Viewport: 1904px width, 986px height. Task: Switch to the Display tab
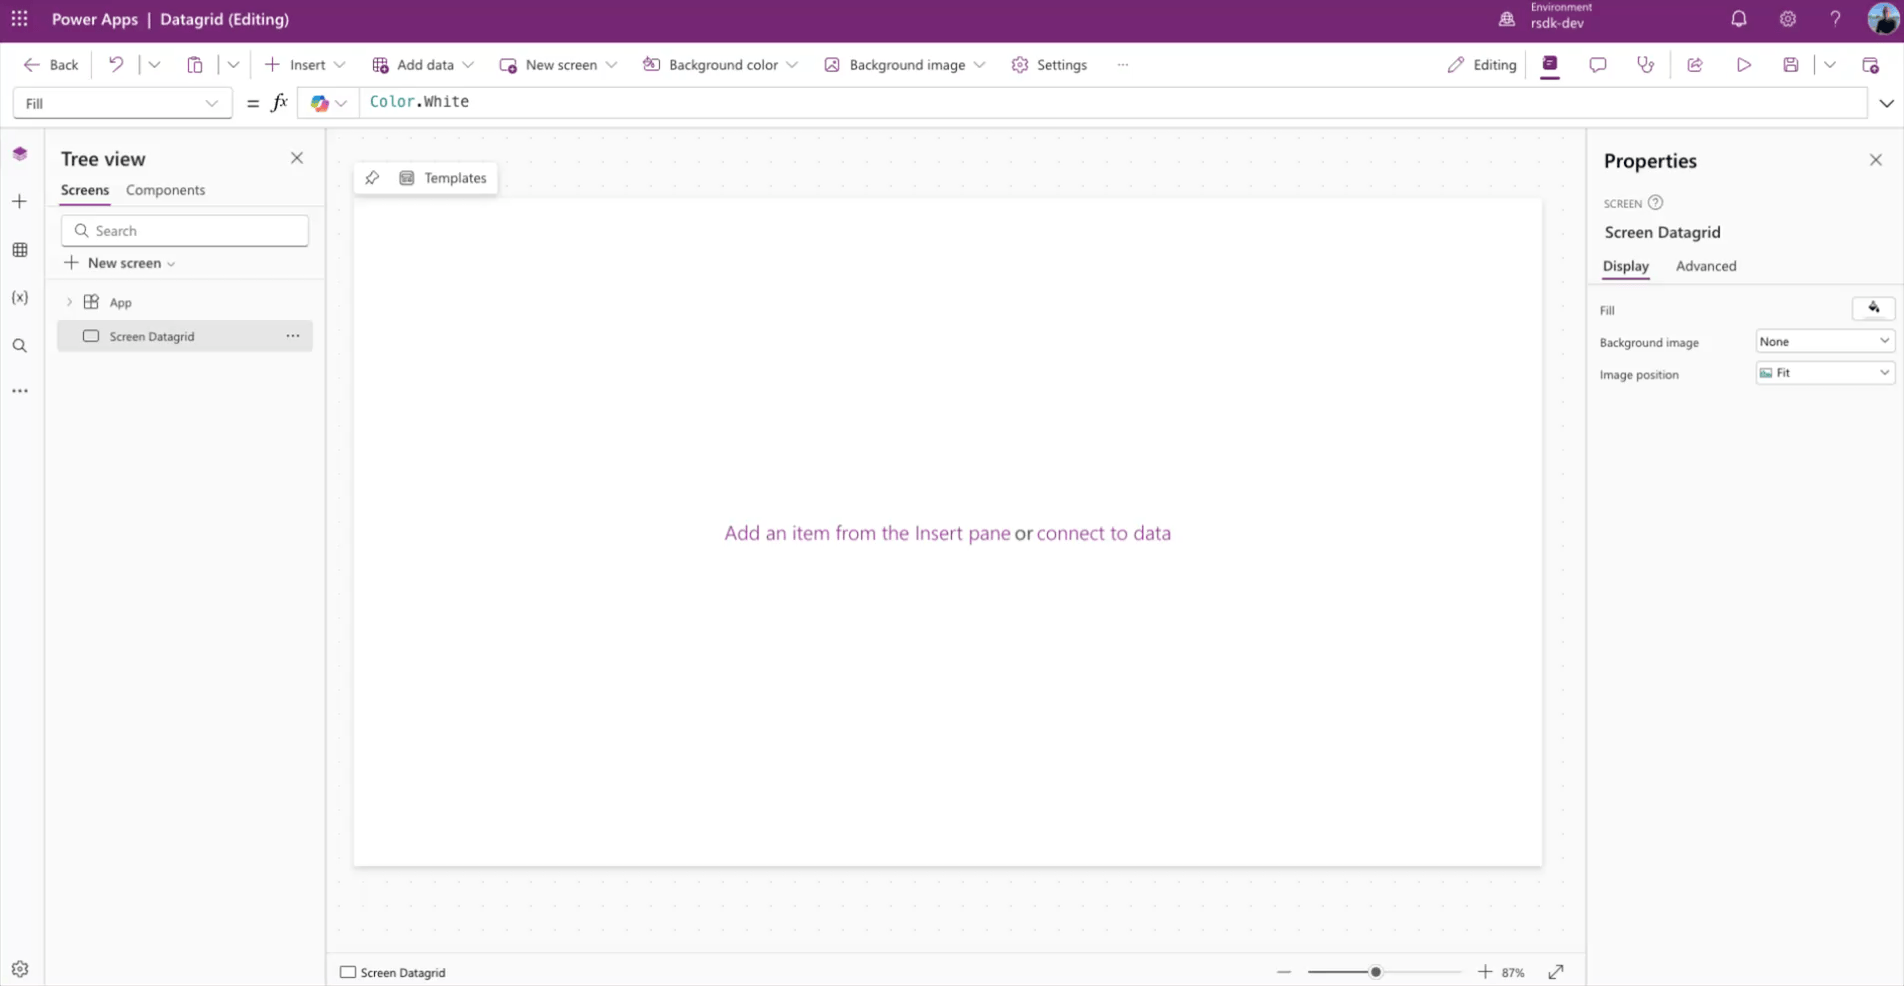click(1625, 266)
